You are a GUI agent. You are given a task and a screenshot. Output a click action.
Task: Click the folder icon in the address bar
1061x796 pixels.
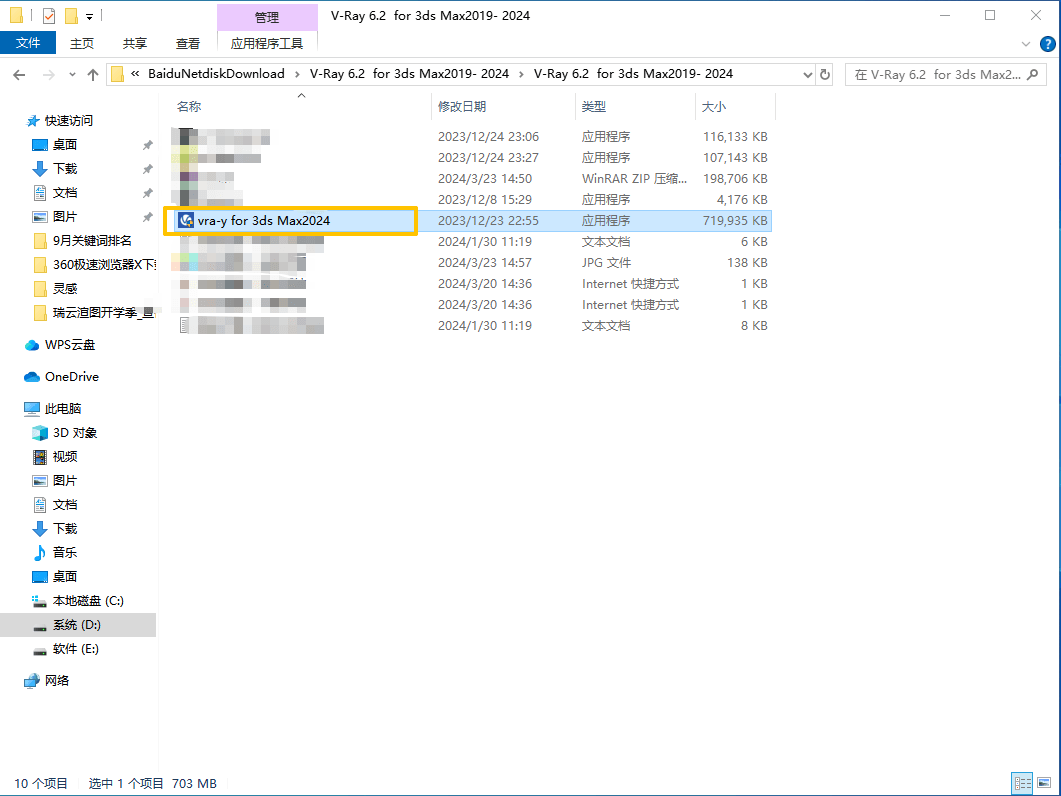pyautogui.click(x=117, y=74)
